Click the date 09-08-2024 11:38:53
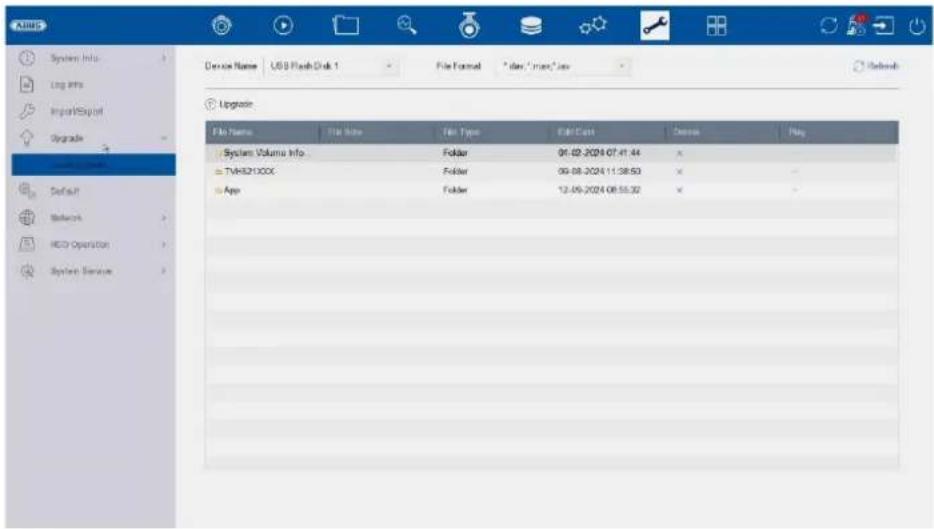This screenshot has width=934, height=529. (x=599, y=172)
